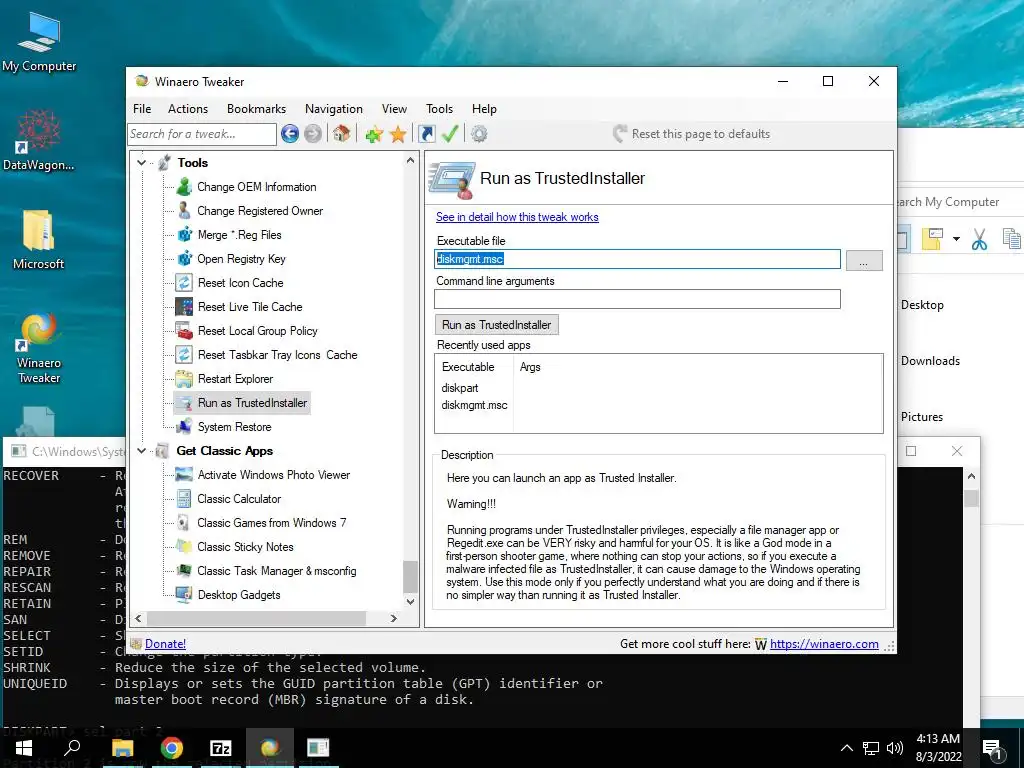Click the Cut scissors icon in My Computer window
The width and height of the screenshot is (1024, 768).
979,239
